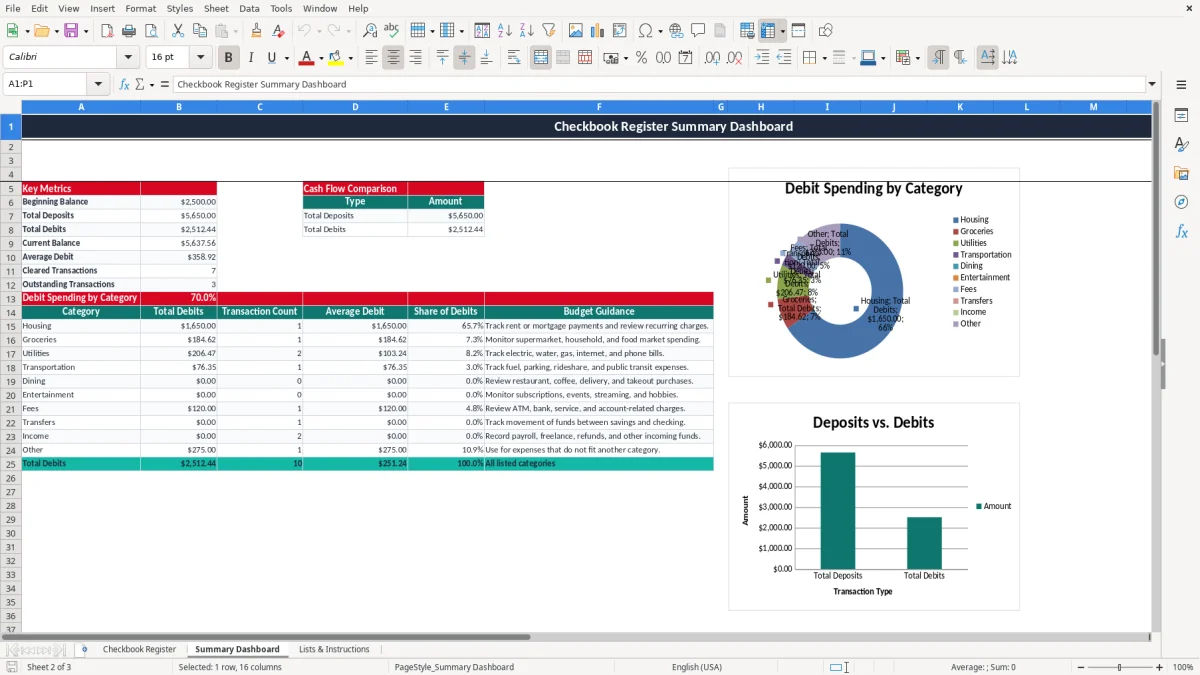Toggle Merge and Center Cells
This screenshot has width=1200, height=675.
(x=541, y=58)
